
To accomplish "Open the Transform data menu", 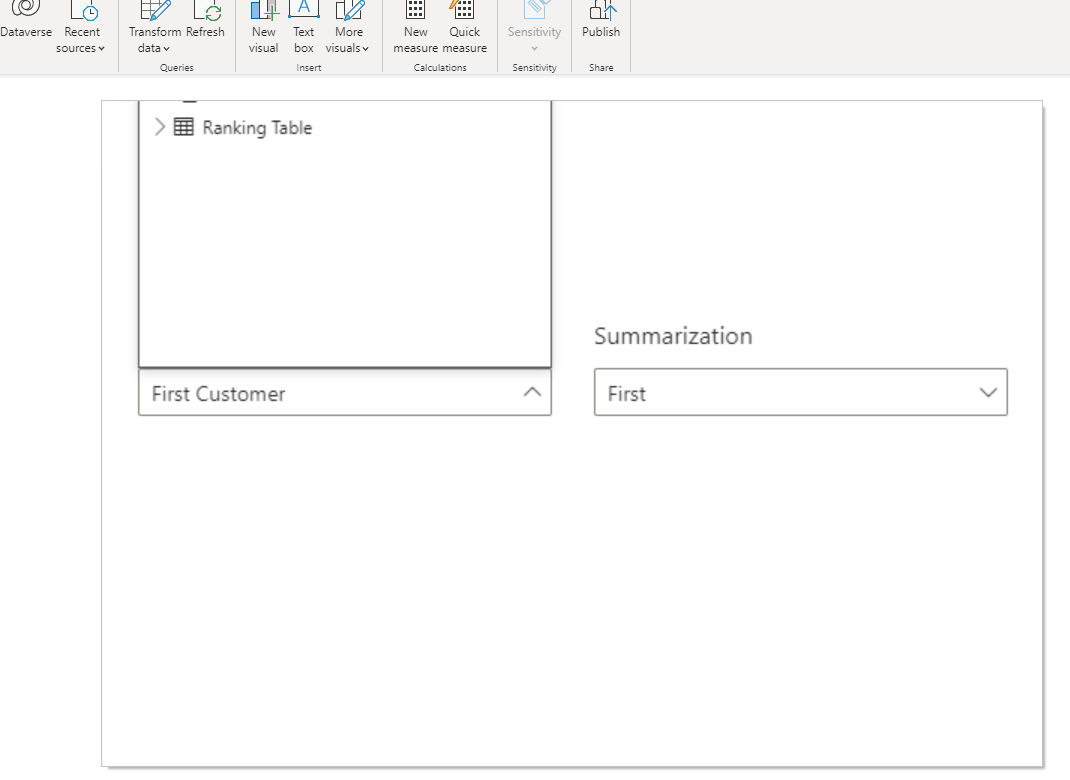I will [x=154, y=27].
